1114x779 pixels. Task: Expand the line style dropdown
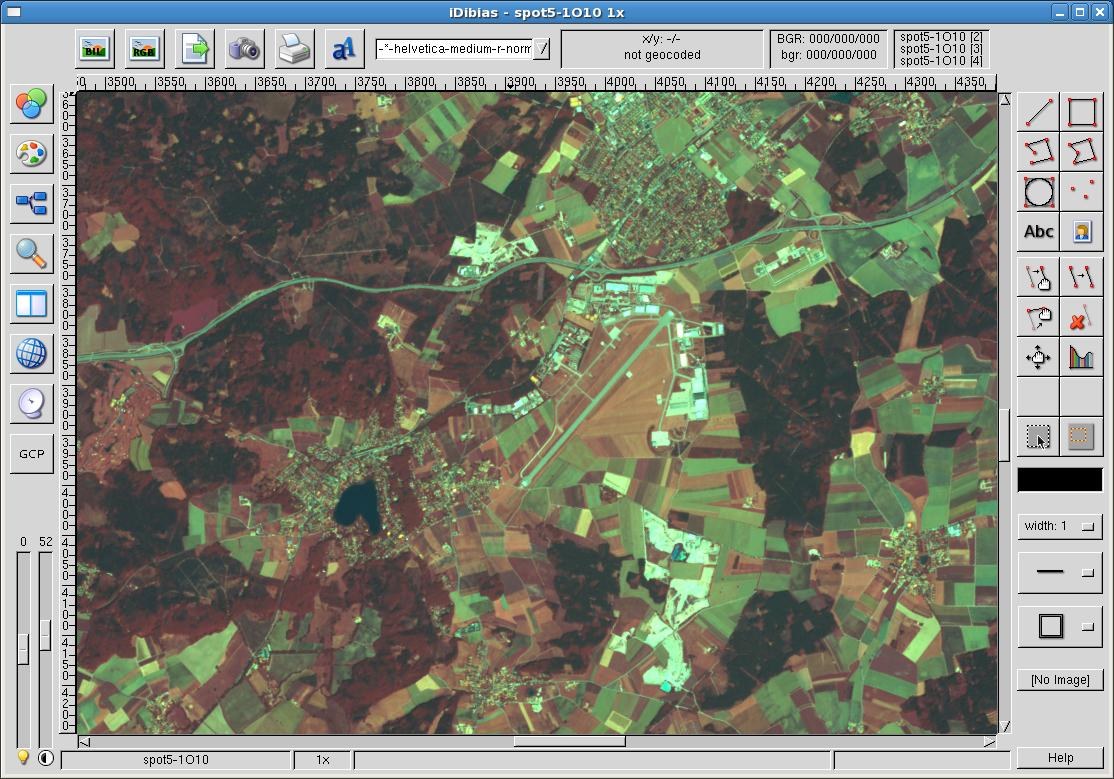pos(1088,573)
